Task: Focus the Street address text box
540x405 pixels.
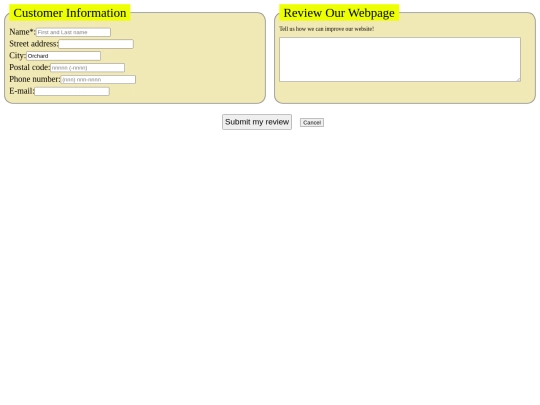Action: 96,44
